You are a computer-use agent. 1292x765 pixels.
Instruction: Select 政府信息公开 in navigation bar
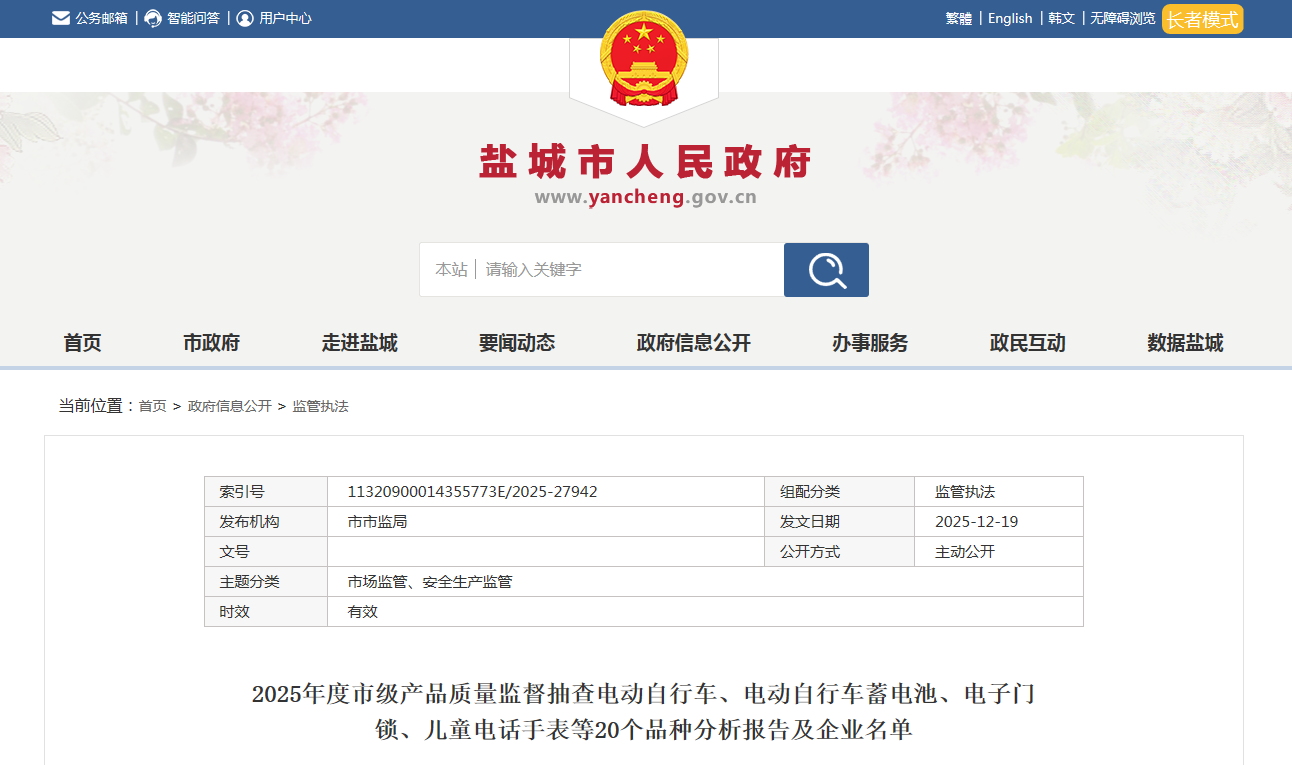point(694,343)
